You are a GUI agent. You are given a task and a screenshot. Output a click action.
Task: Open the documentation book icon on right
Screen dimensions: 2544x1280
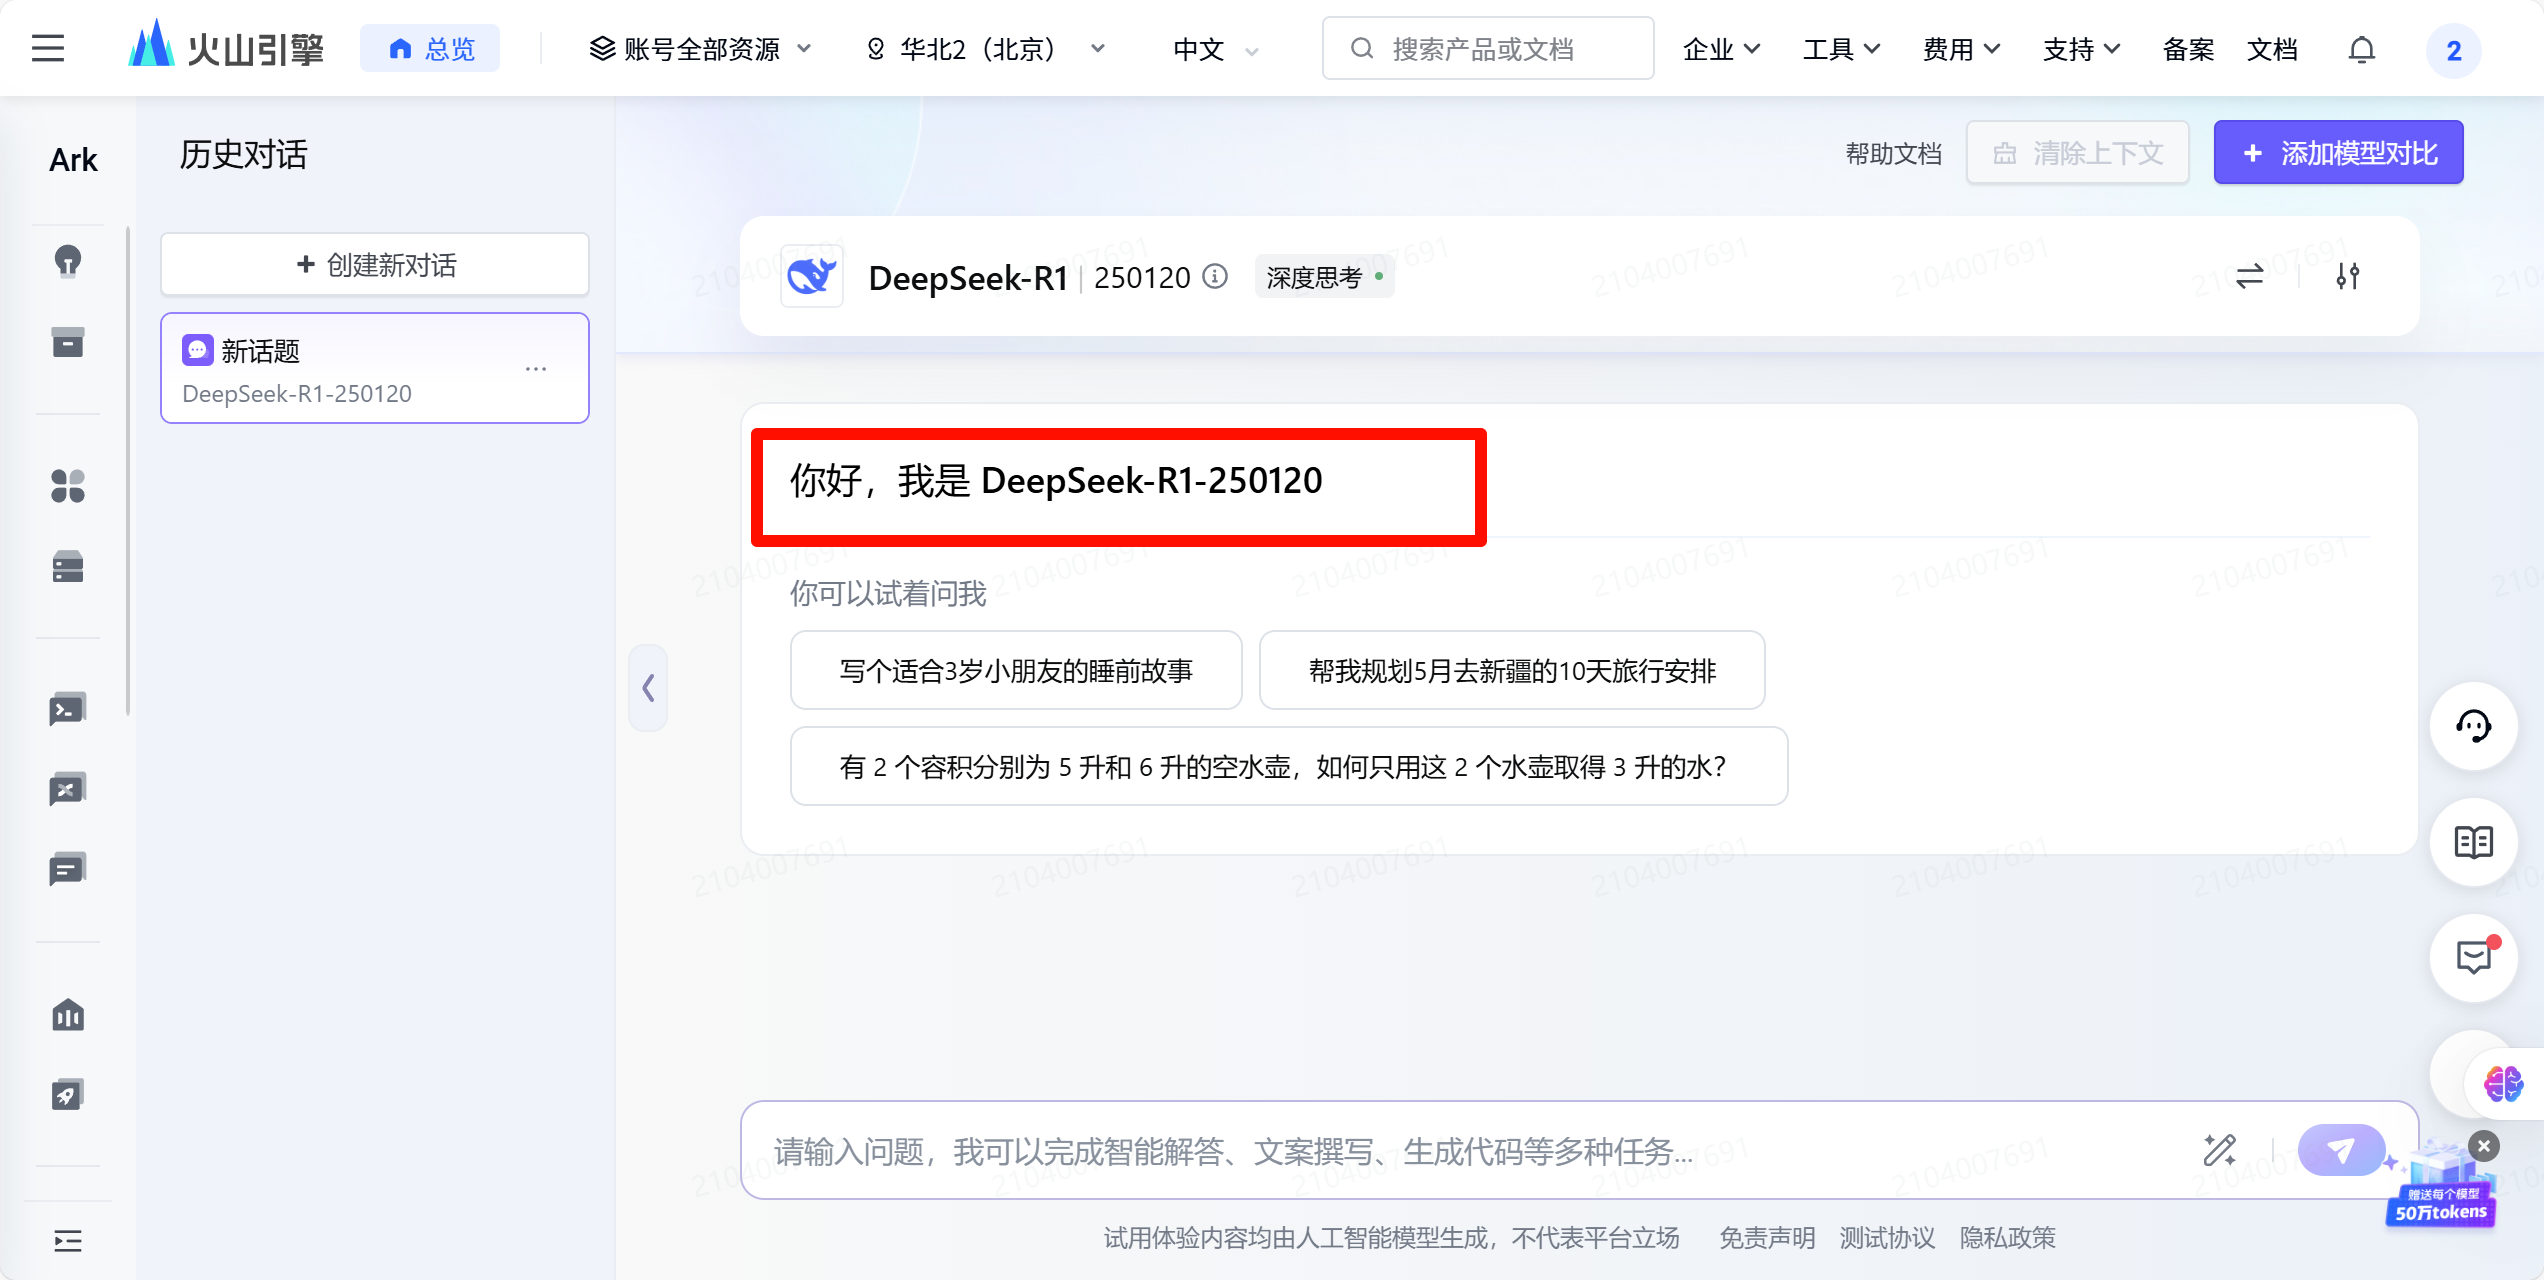point(2474,843)
